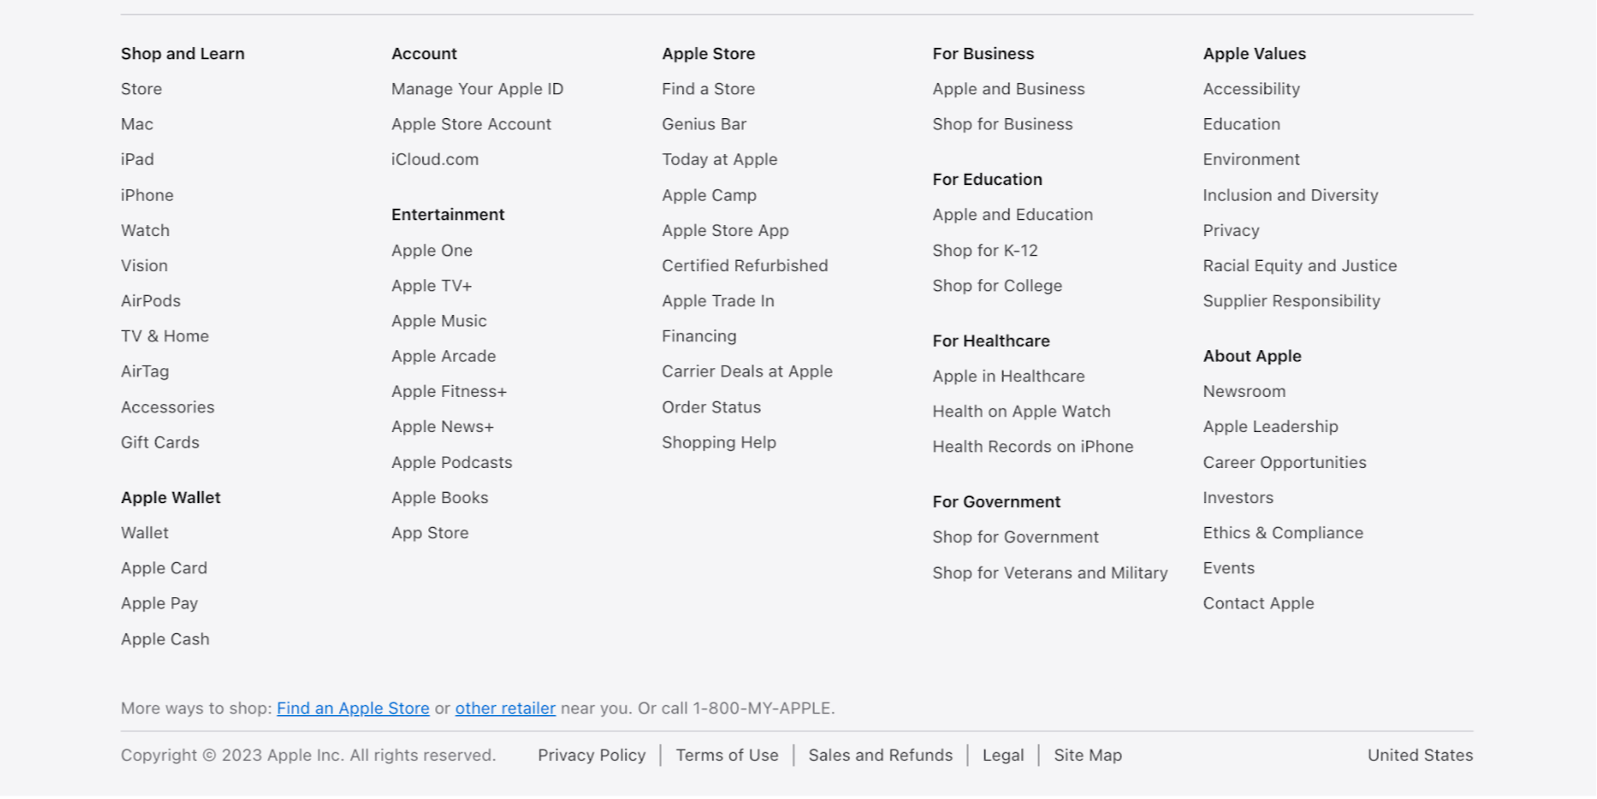Visit the Watch link
Image resolution: width=1597 pixels, height=799 pixels.
coord(145,230)
